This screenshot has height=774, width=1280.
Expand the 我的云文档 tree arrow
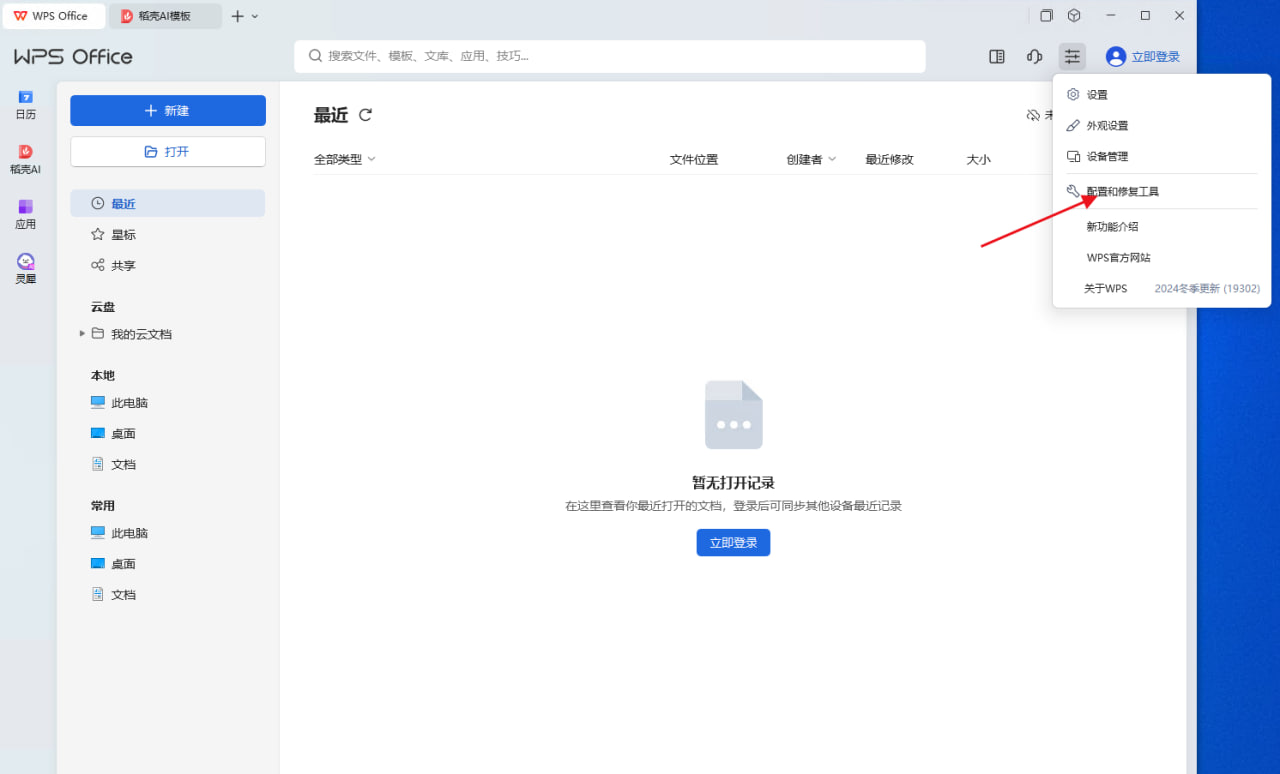82,334
